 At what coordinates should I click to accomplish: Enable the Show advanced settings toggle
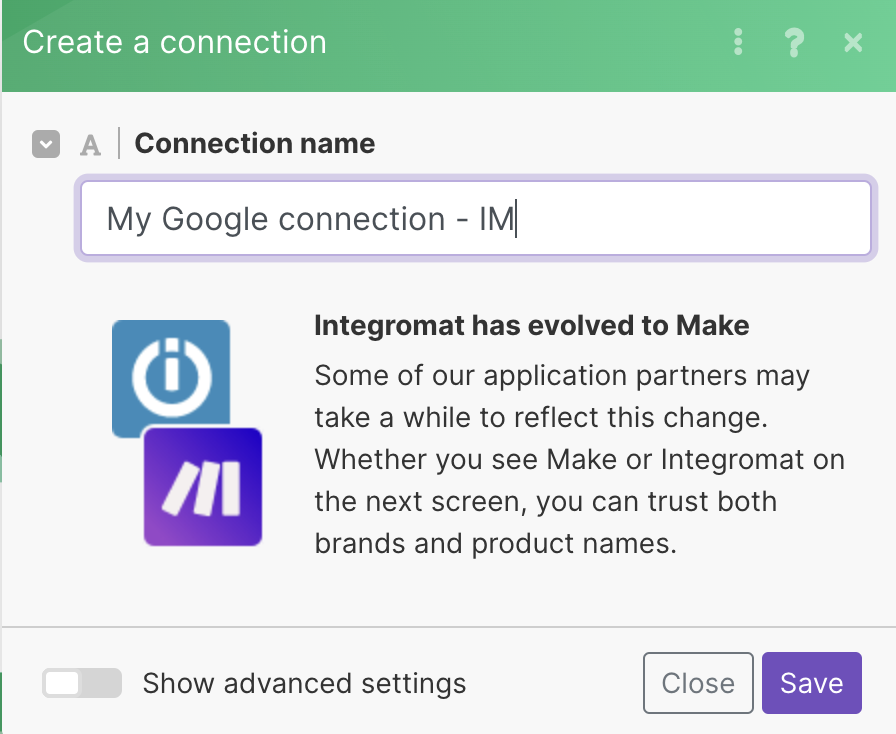pyautogui.click(x=82, y=683)
